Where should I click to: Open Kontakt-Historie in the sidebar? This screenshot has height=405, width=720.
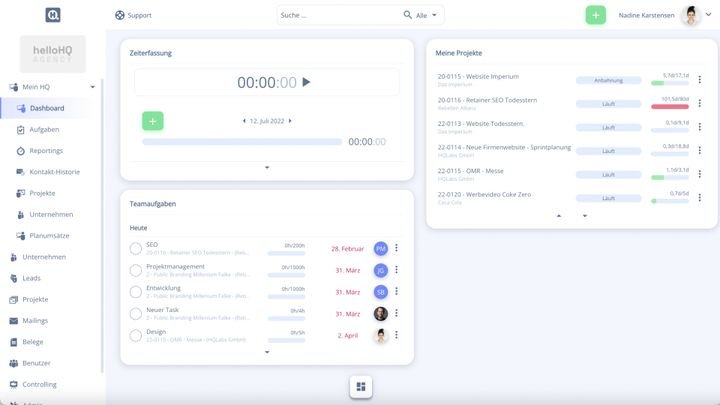[x=54, y=172]
